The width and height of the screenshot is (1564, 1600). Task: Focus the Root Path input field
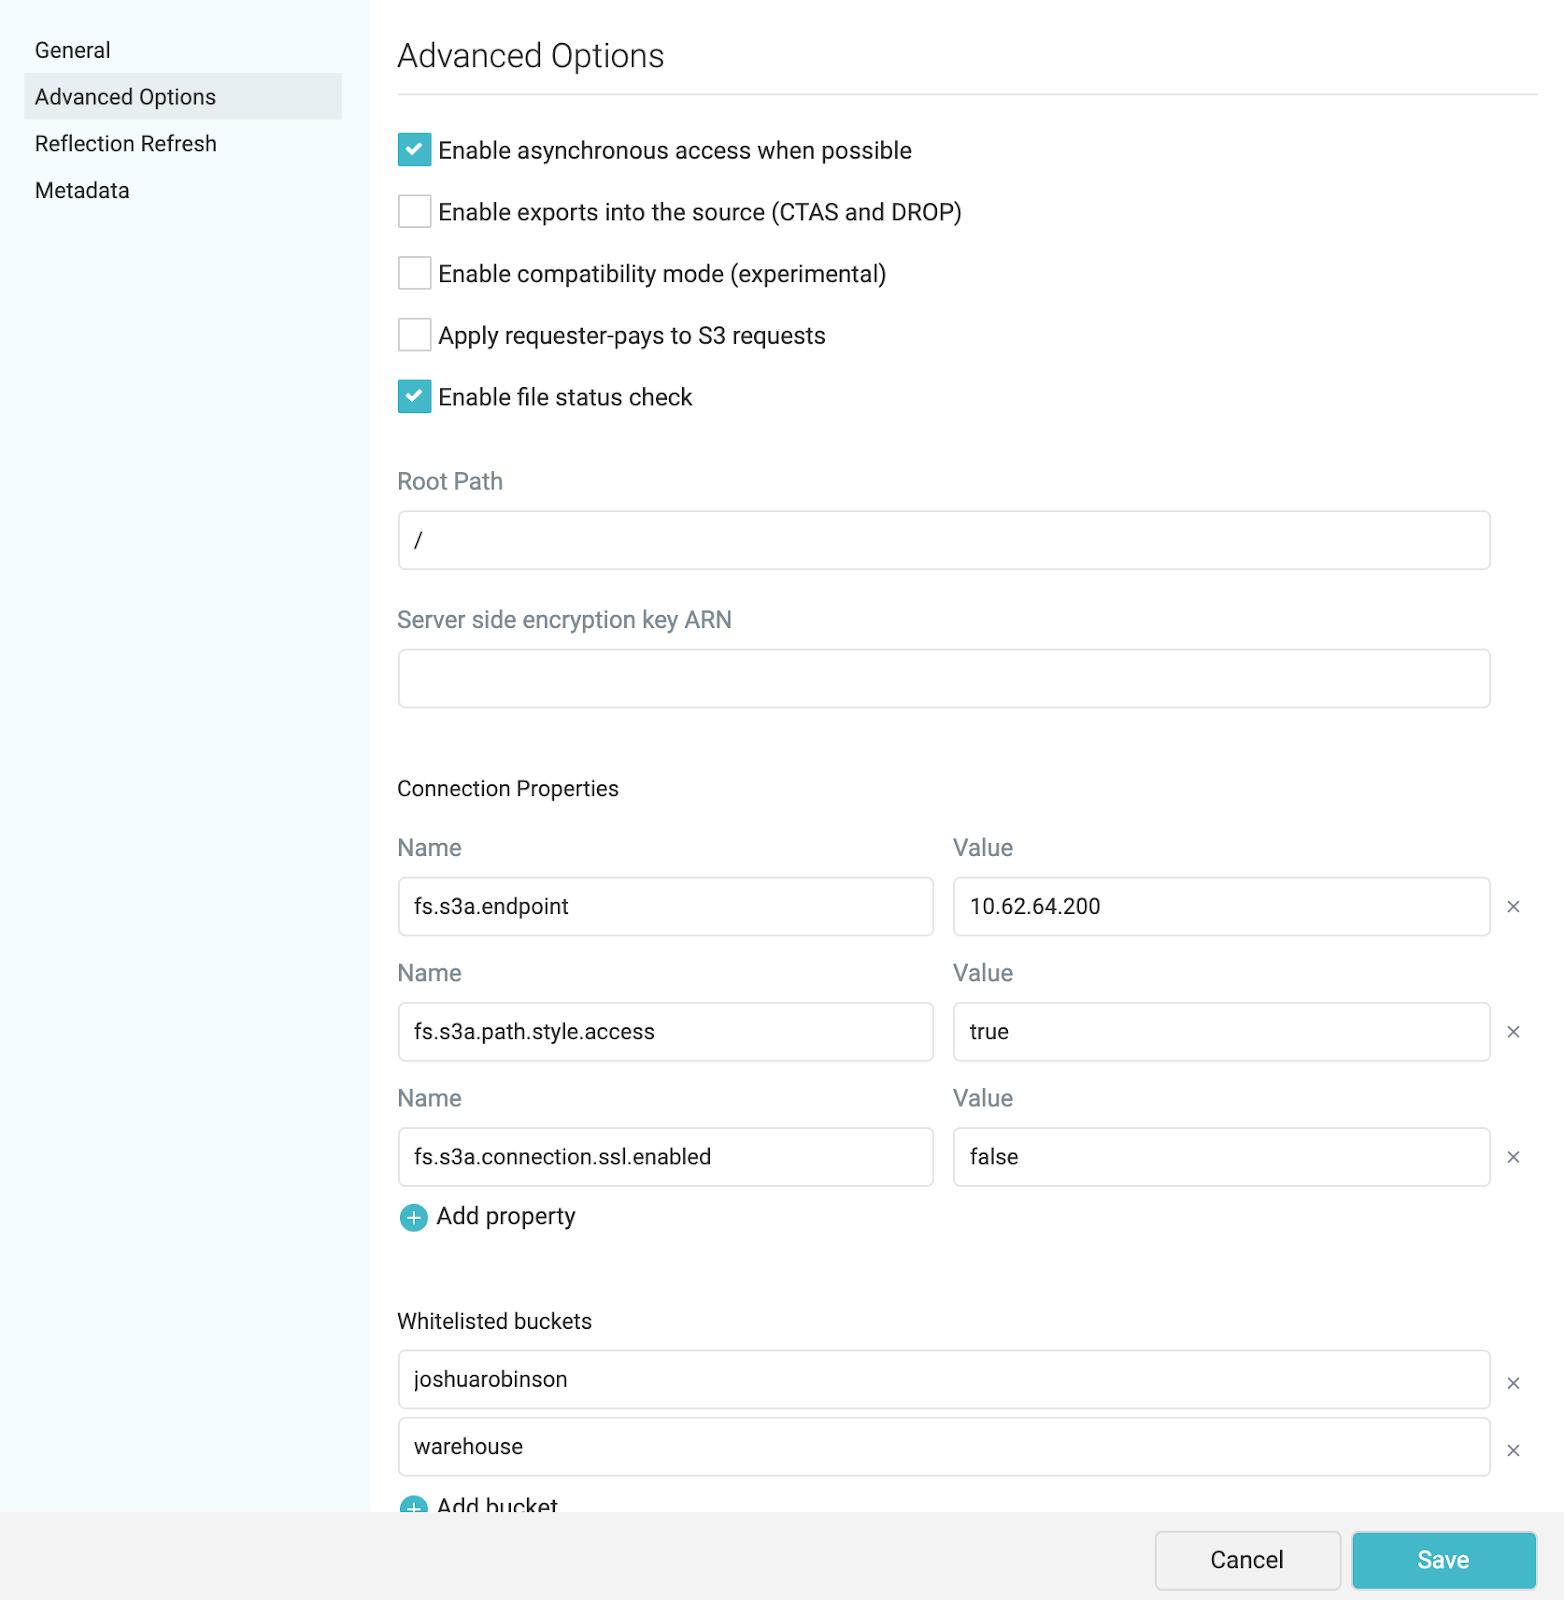943,541
